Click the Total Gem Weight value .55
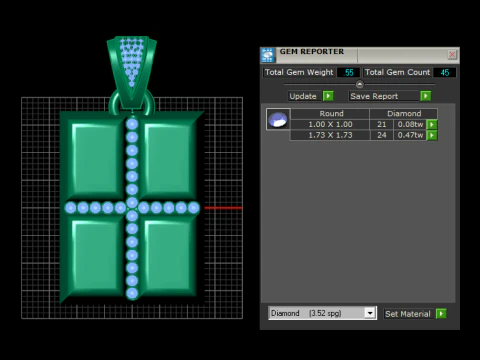 (x=348, y=72)
